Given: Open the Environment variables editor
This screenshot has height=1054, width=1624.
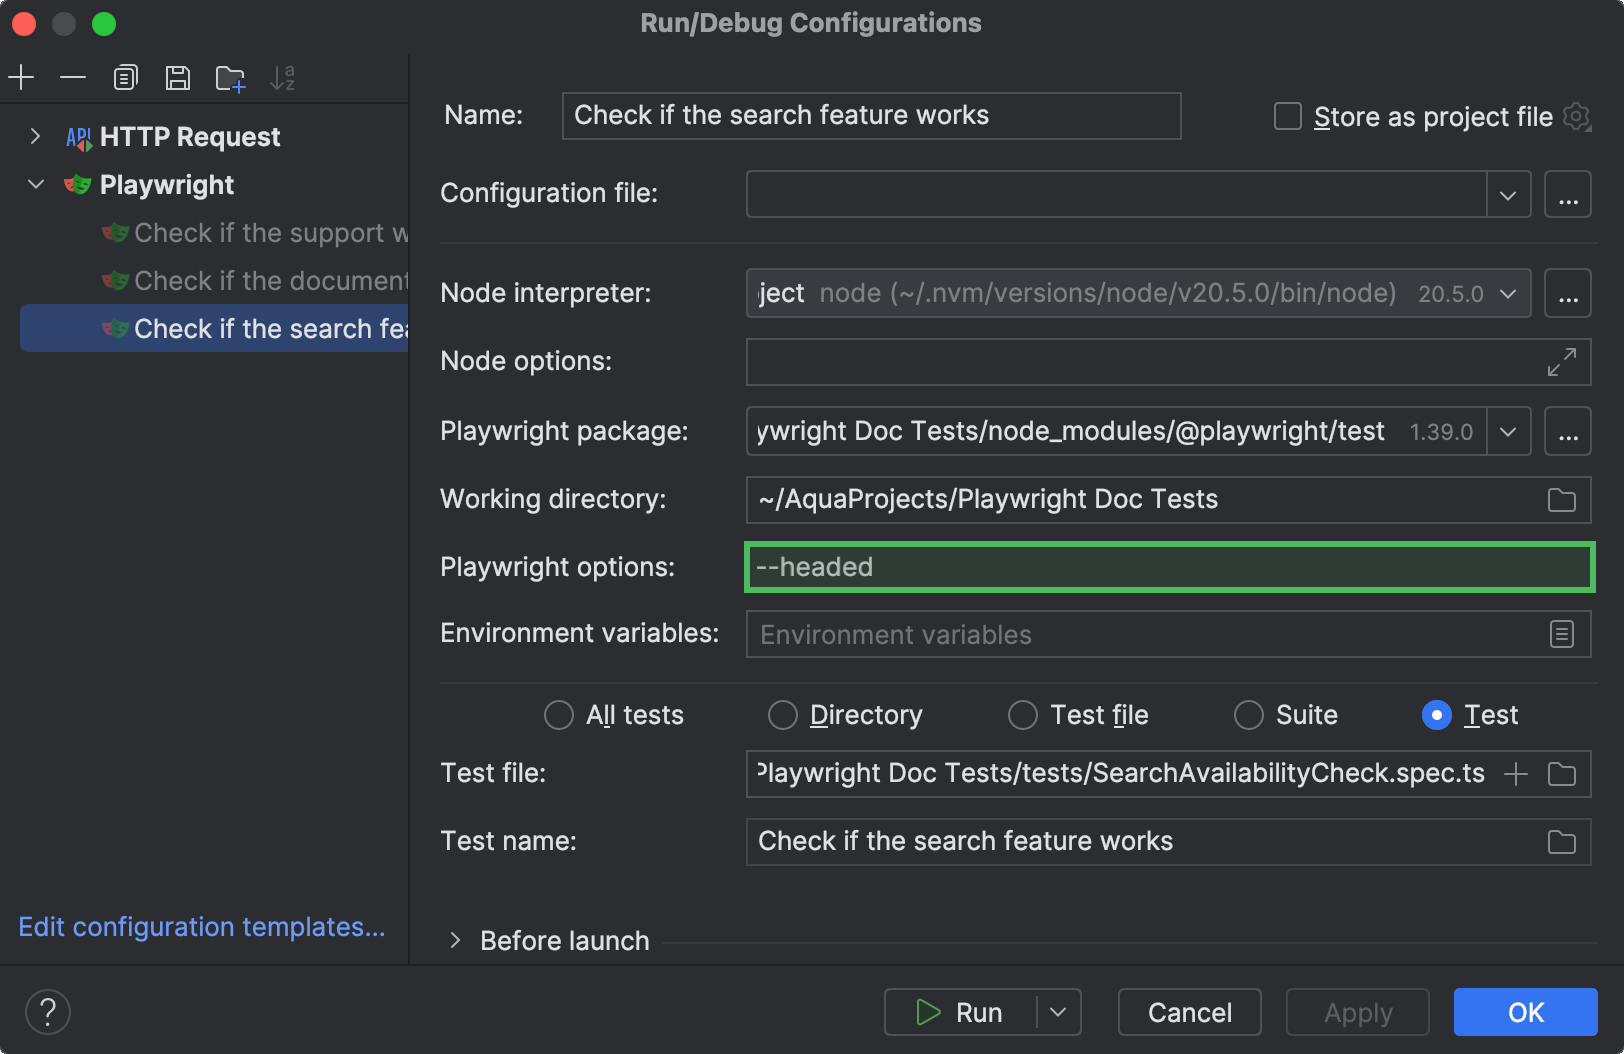Looking at the screenshot, I should pos(1561,633).
